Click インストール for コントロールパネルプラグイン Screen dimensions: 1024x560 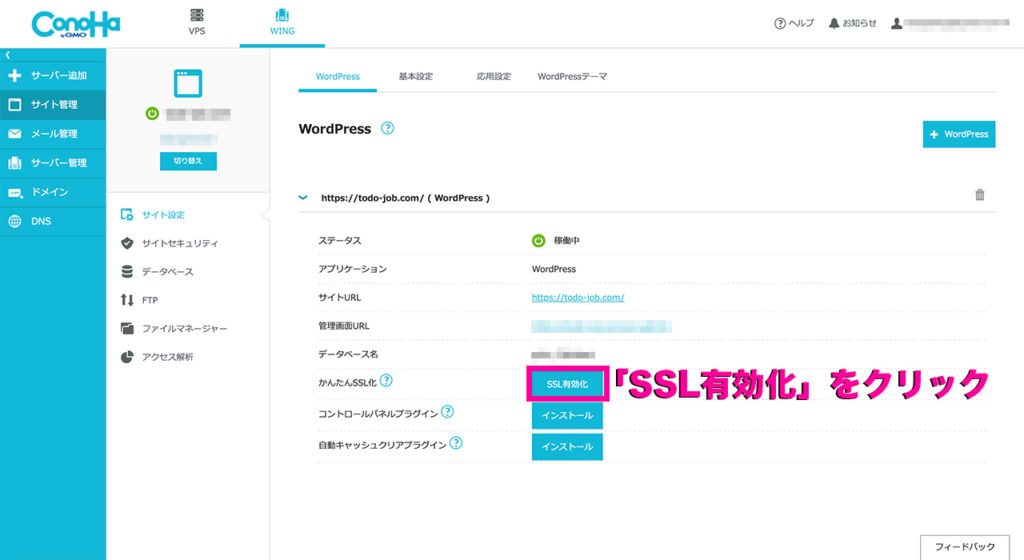pyautogui.click(x=567, y=416)
